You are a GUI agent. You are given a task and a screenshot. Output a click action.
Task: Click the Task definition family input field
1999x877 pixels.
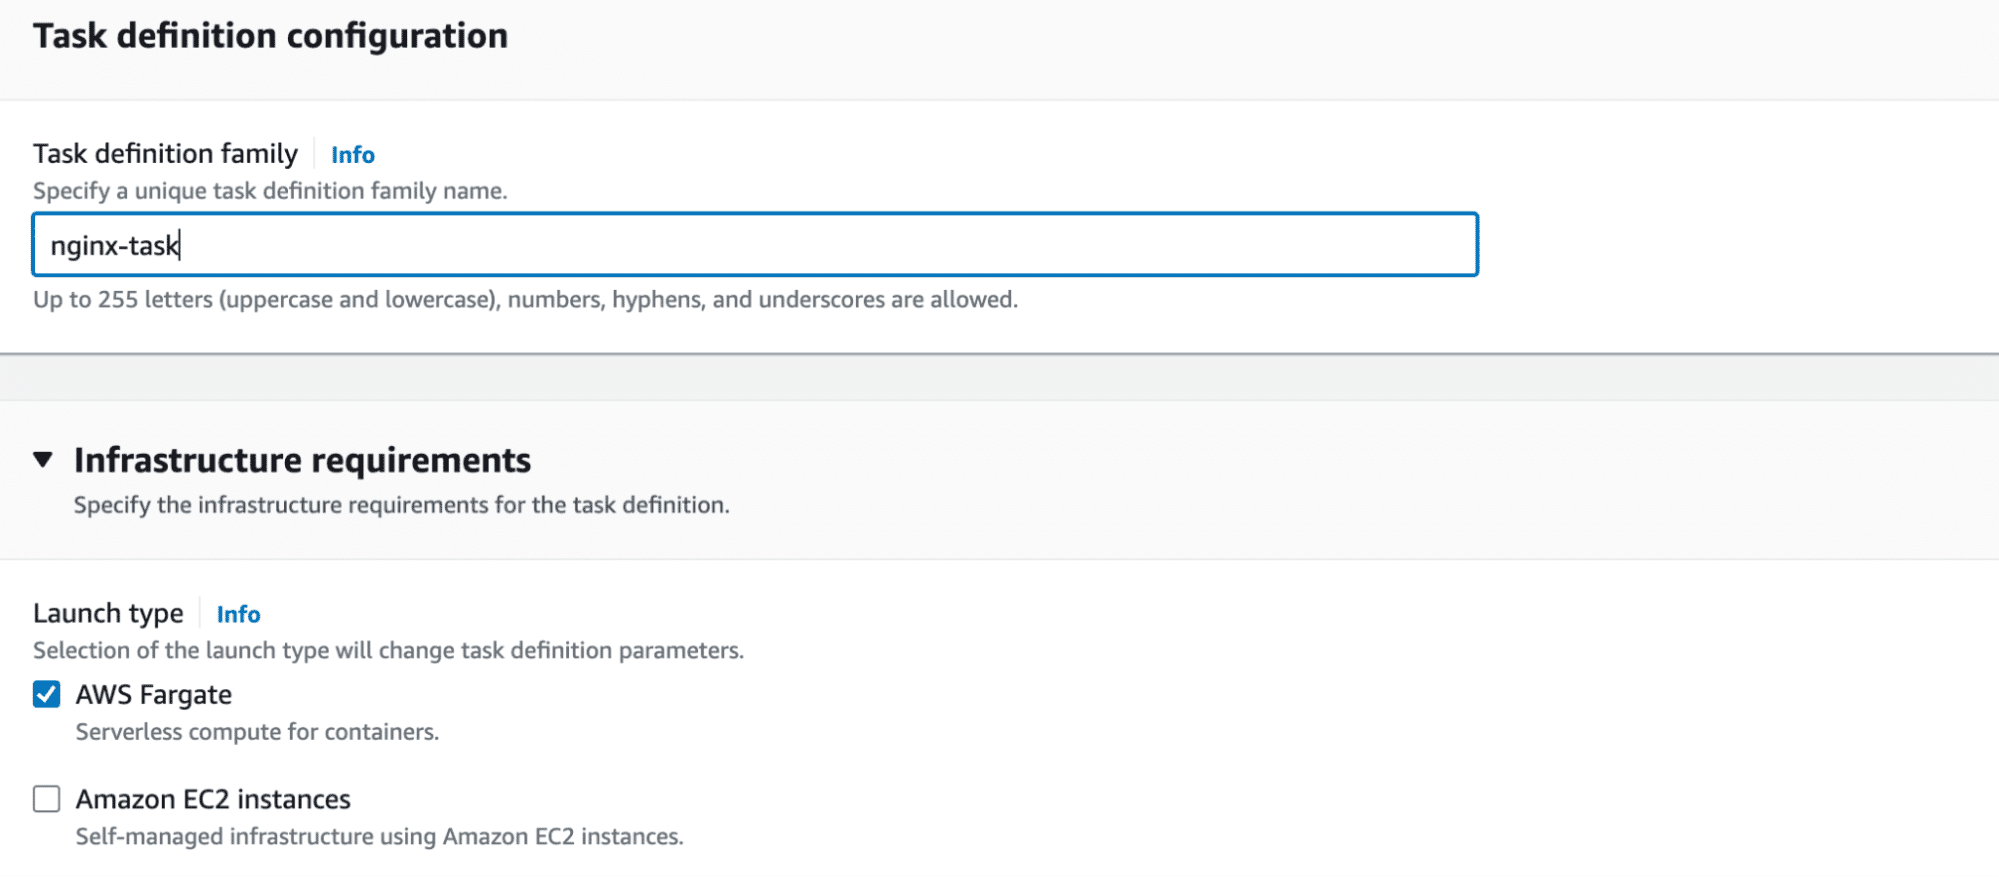755,244
